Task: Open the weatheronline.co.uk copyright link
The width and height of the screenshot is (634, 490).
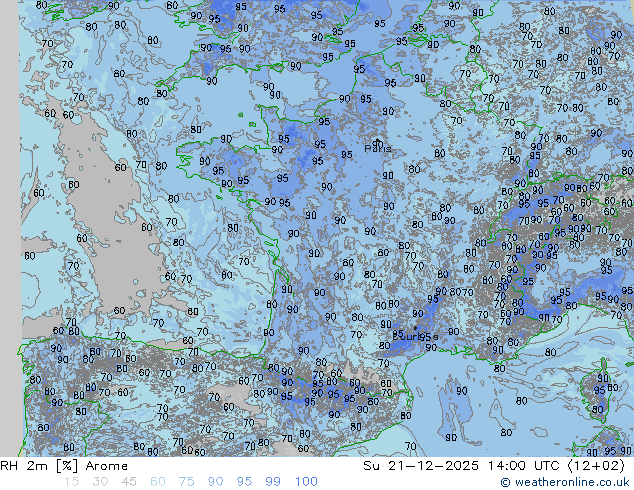Action: [x=564, y=482]
